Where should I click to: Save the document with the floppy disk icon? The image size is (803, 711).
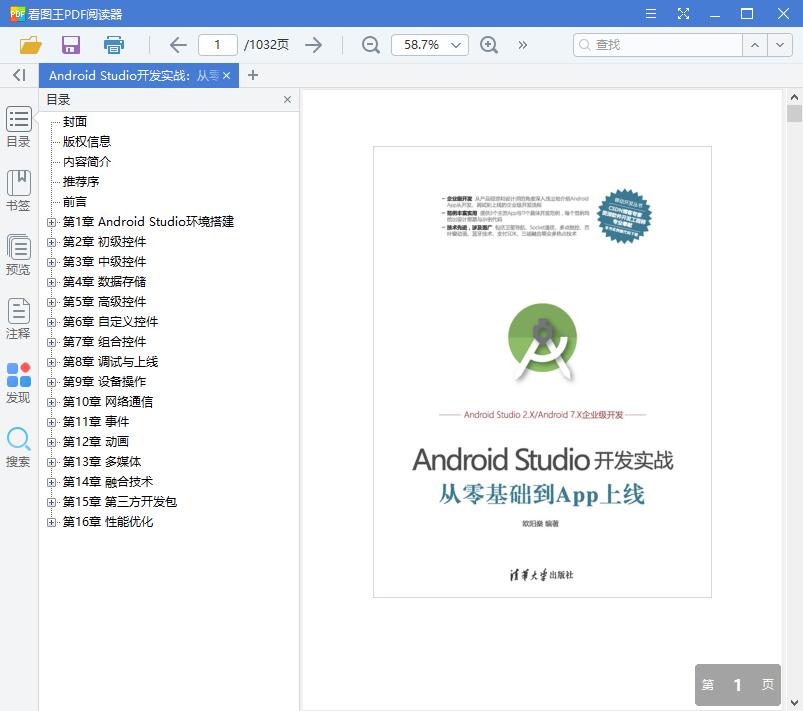tap(71, 45)
